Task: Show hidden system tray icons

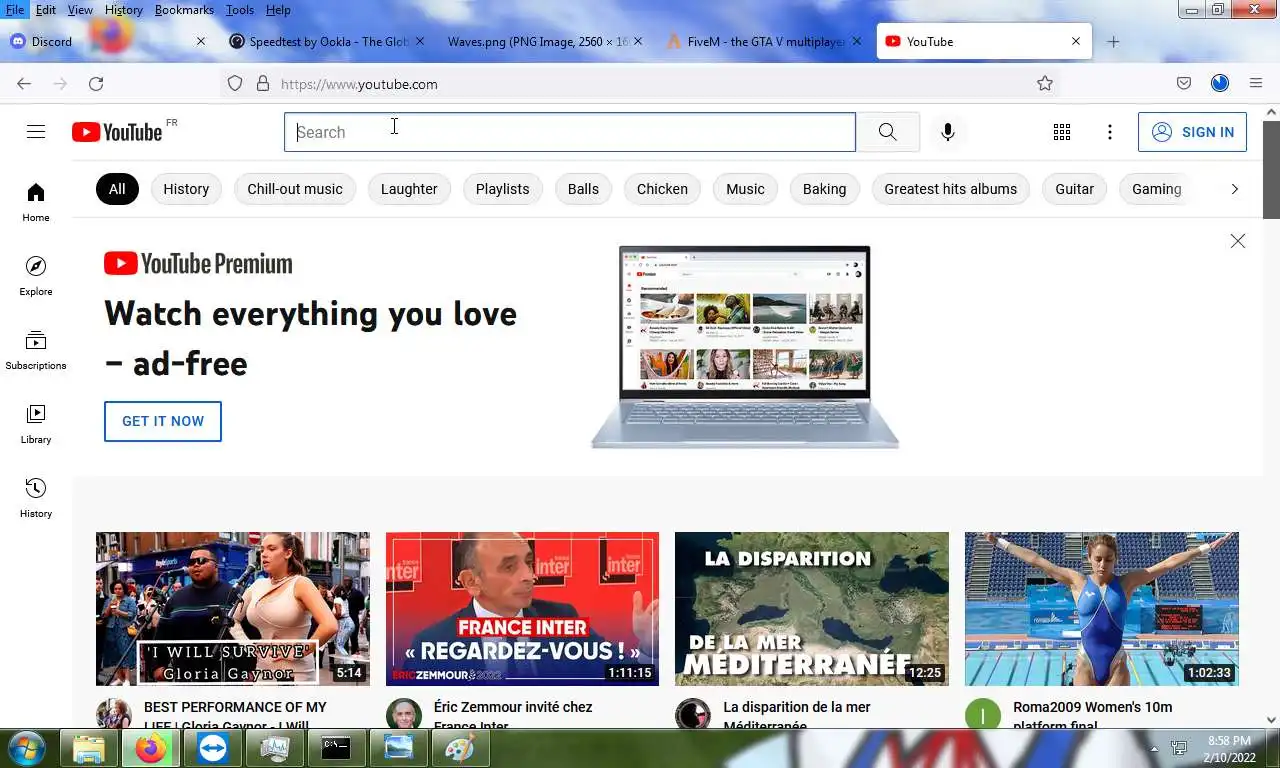Action: click(x=1154, y=748)
